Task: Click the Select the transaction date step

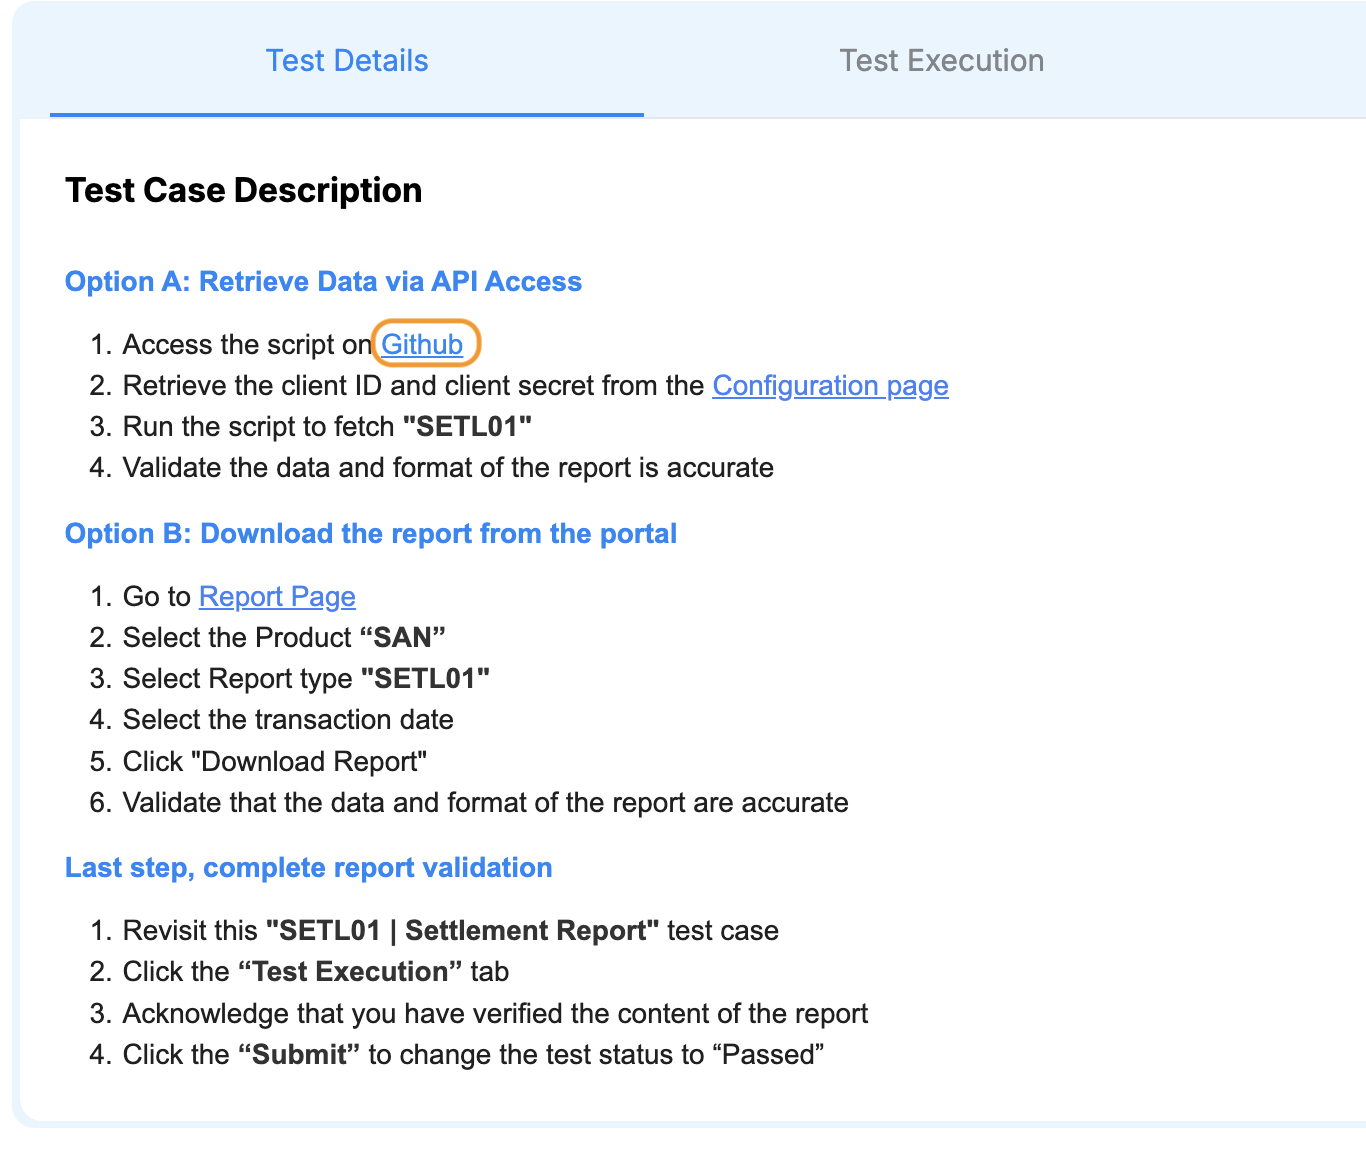Action: (287, 719)
